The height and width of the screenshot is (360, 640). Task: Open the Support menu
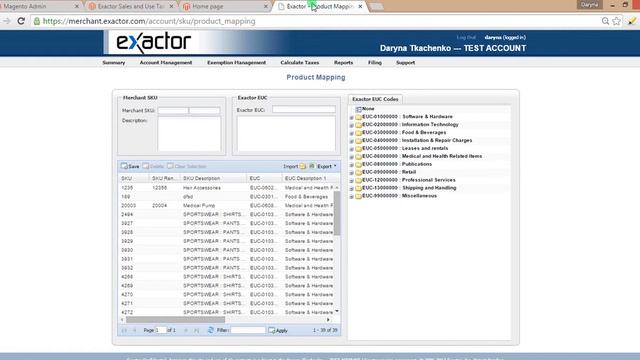[405, 63]
